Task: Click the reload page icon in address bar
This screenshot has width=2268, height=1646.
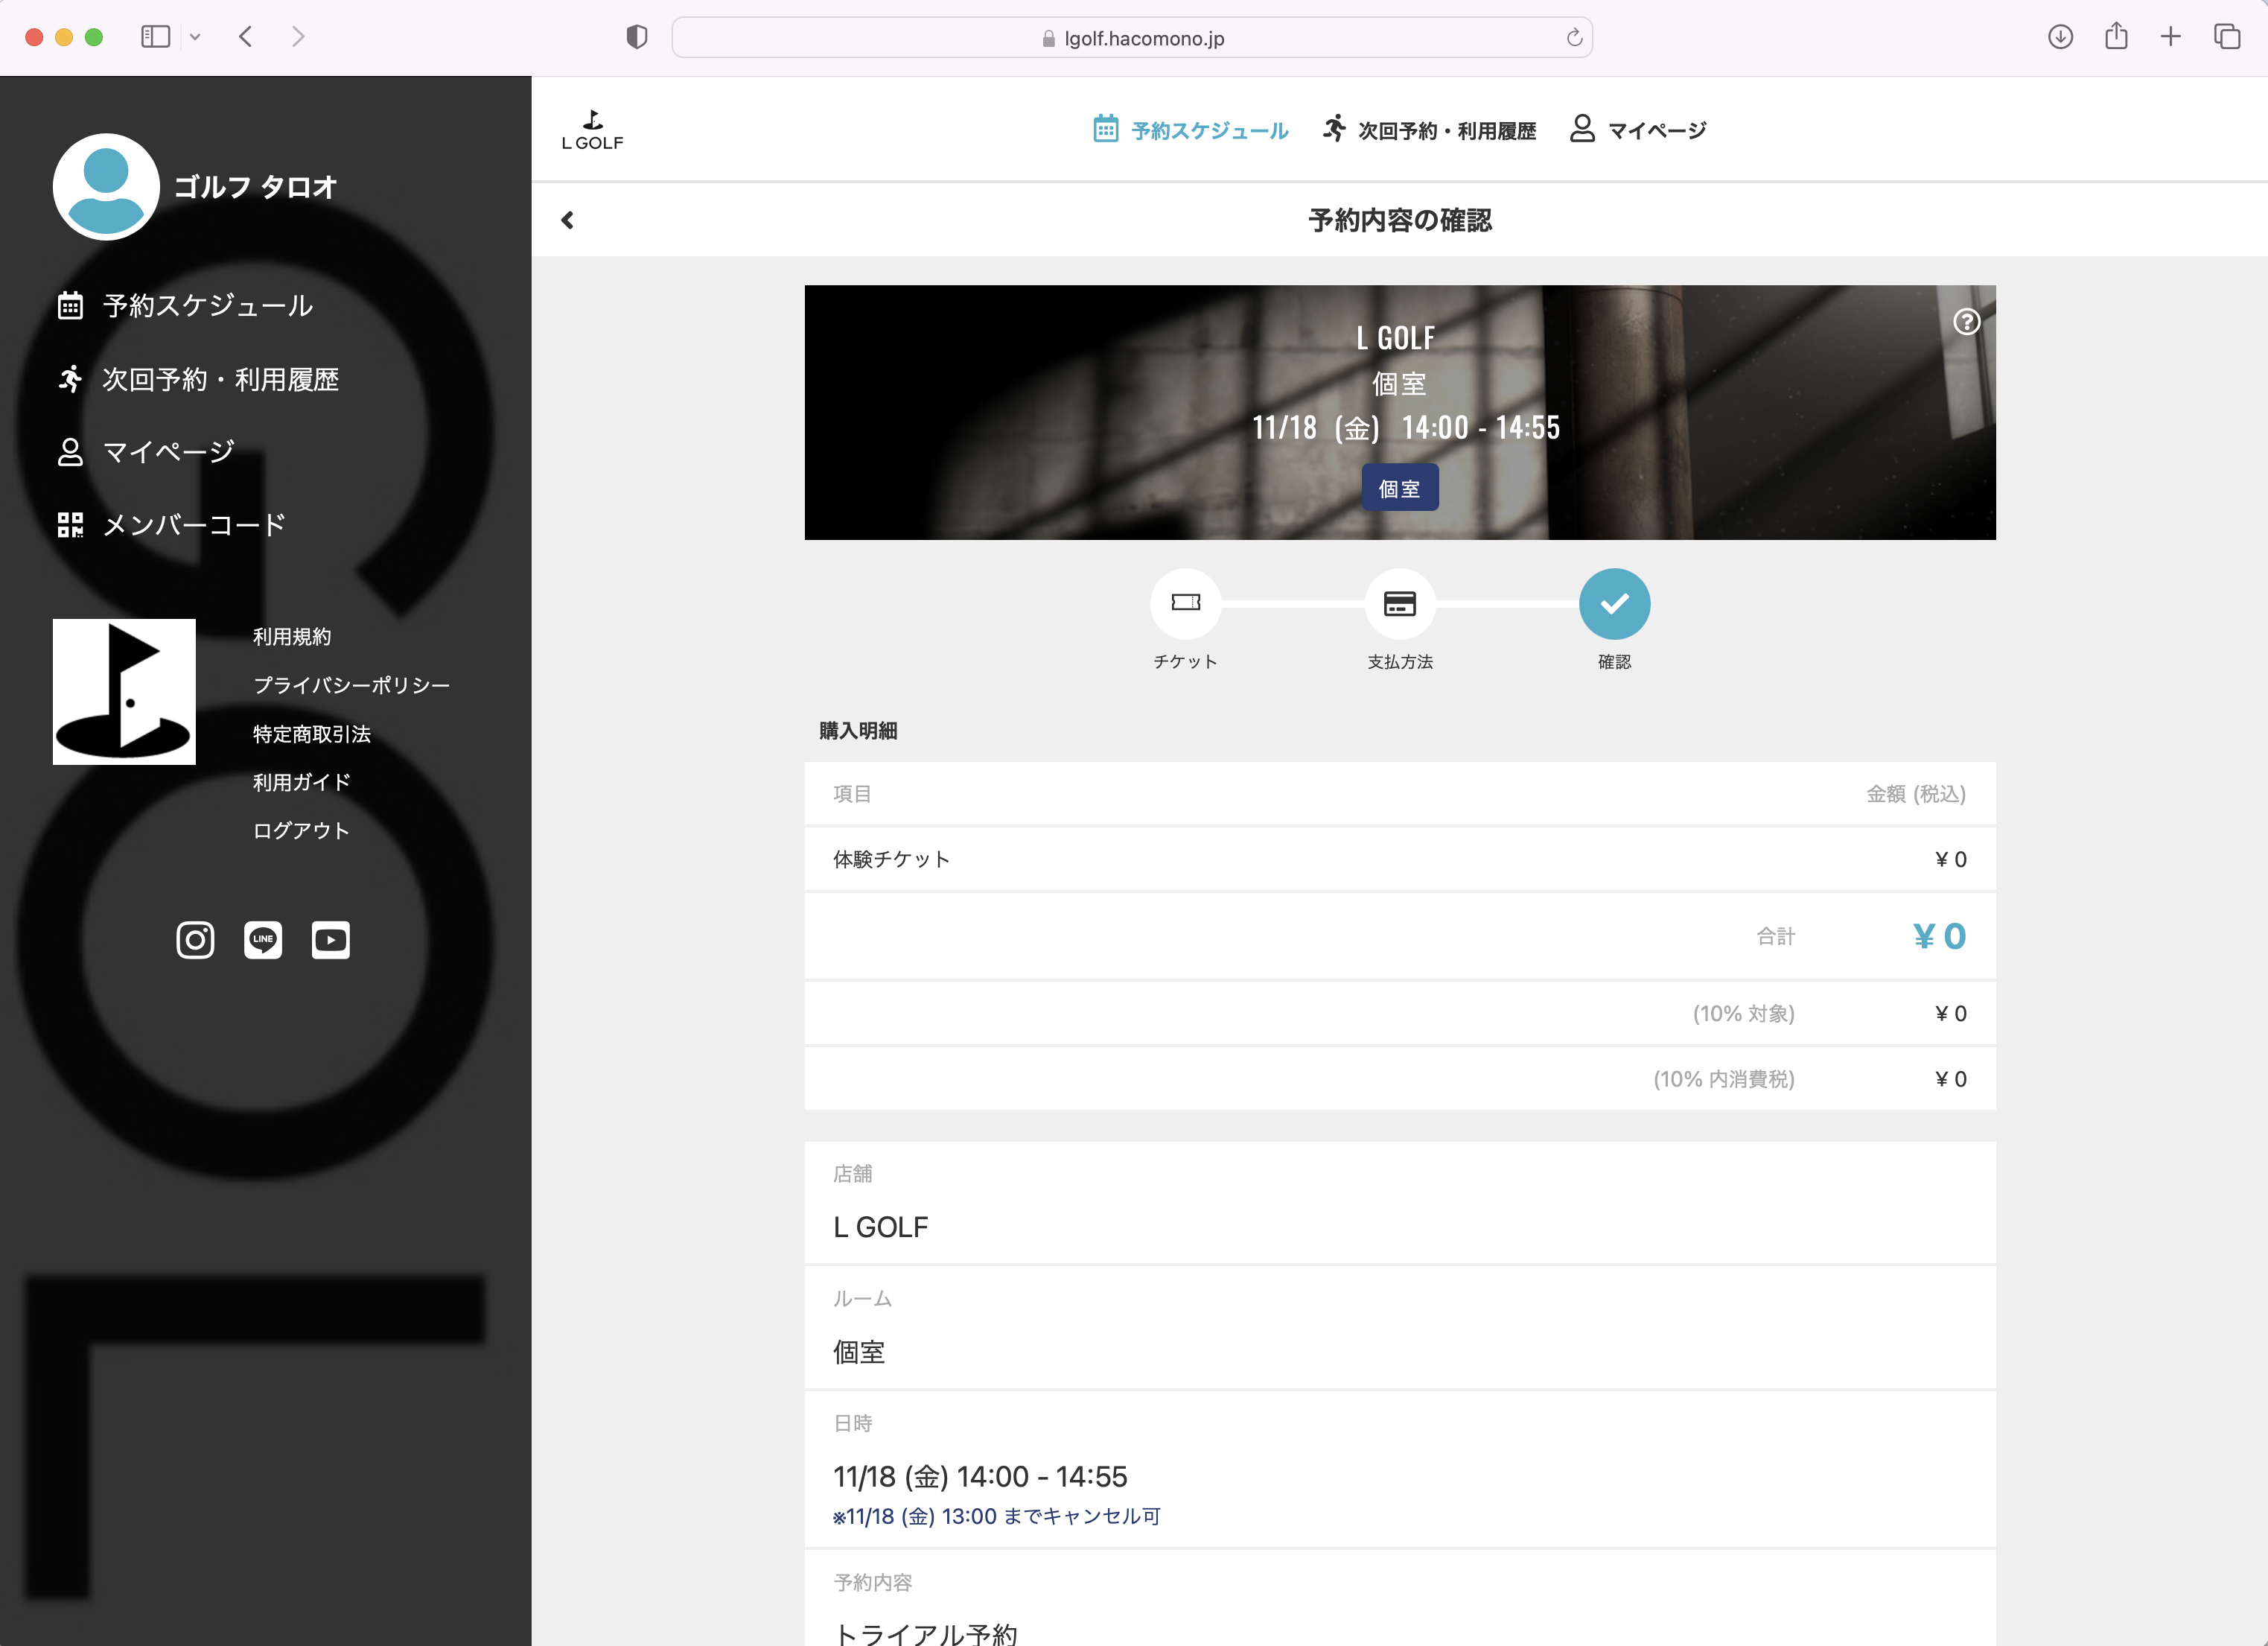Action: pos(1573,38)
